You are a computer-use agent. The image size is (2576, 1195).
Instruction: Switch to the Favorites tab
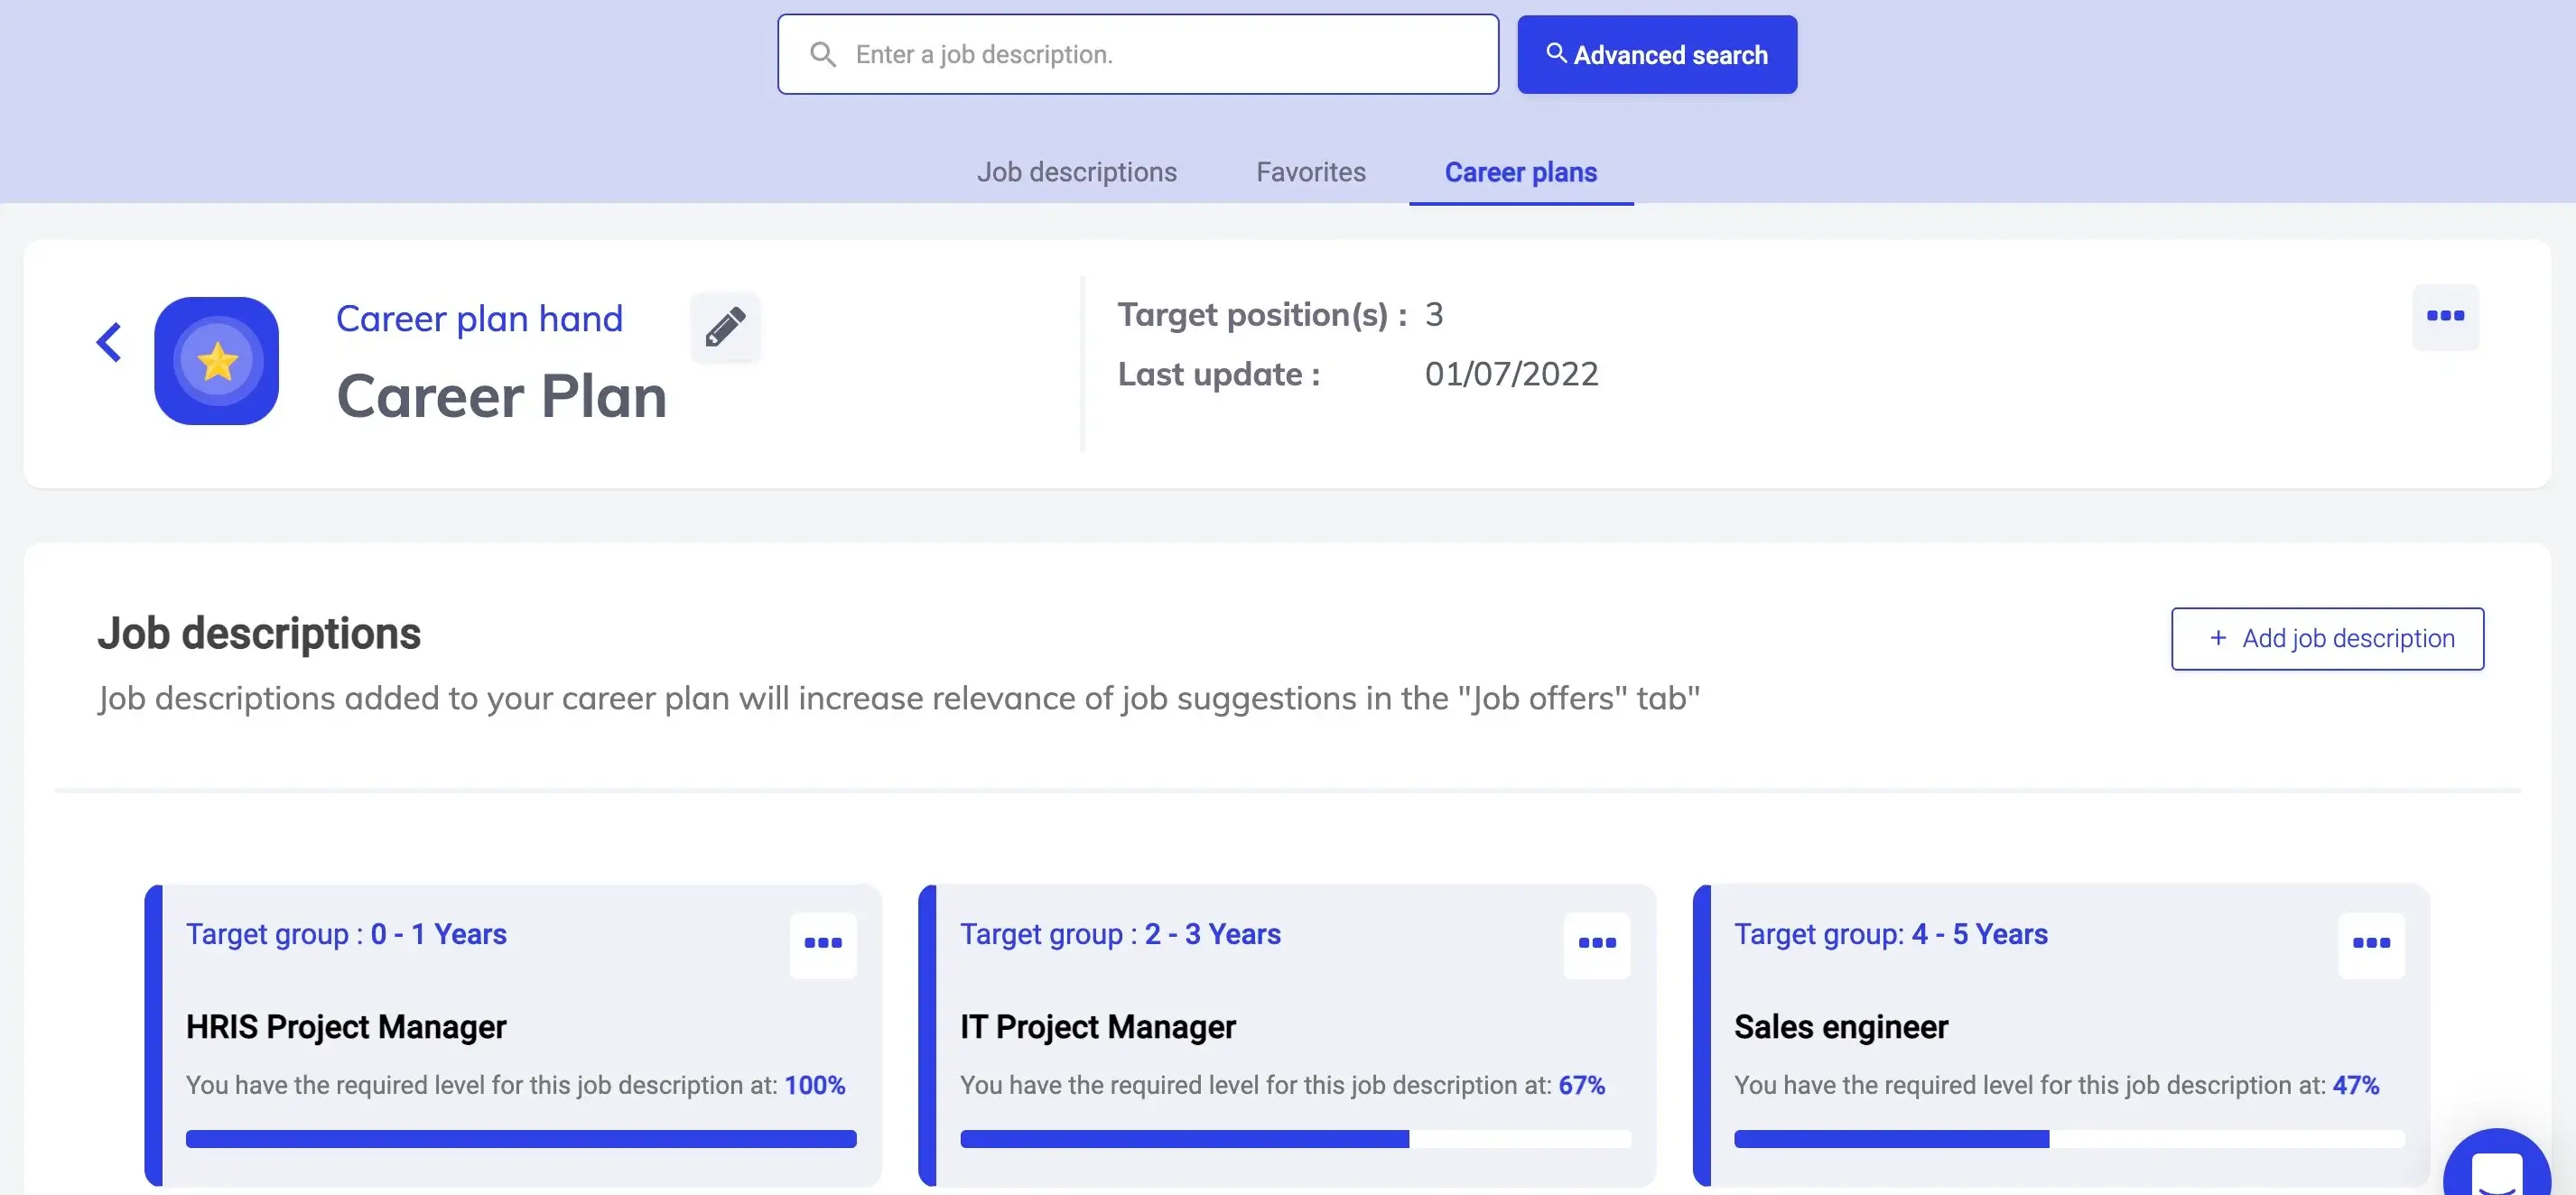coord(1310,172)
